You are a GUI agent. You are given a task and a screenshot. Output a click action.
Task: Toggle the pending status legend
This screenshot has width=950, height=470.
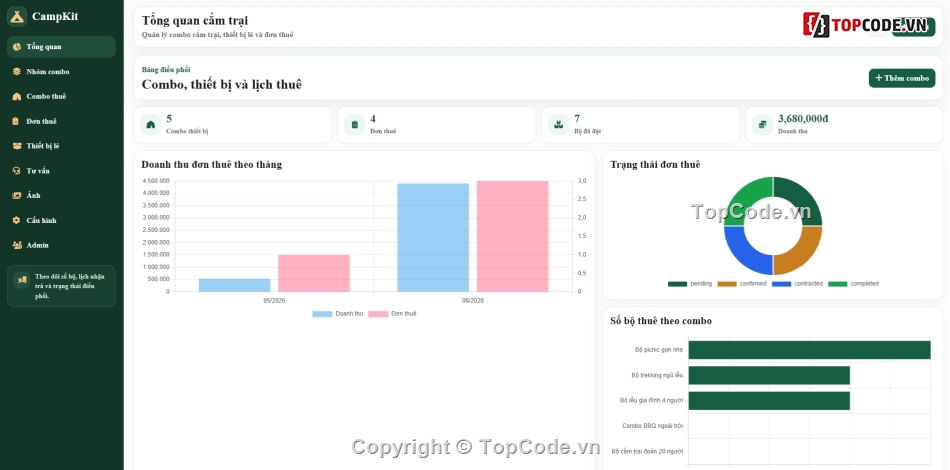click(690, 283)
